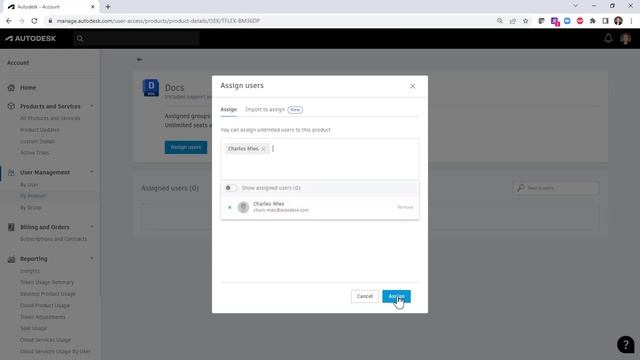Open Active Trials in the sidebar

[35, 153]
